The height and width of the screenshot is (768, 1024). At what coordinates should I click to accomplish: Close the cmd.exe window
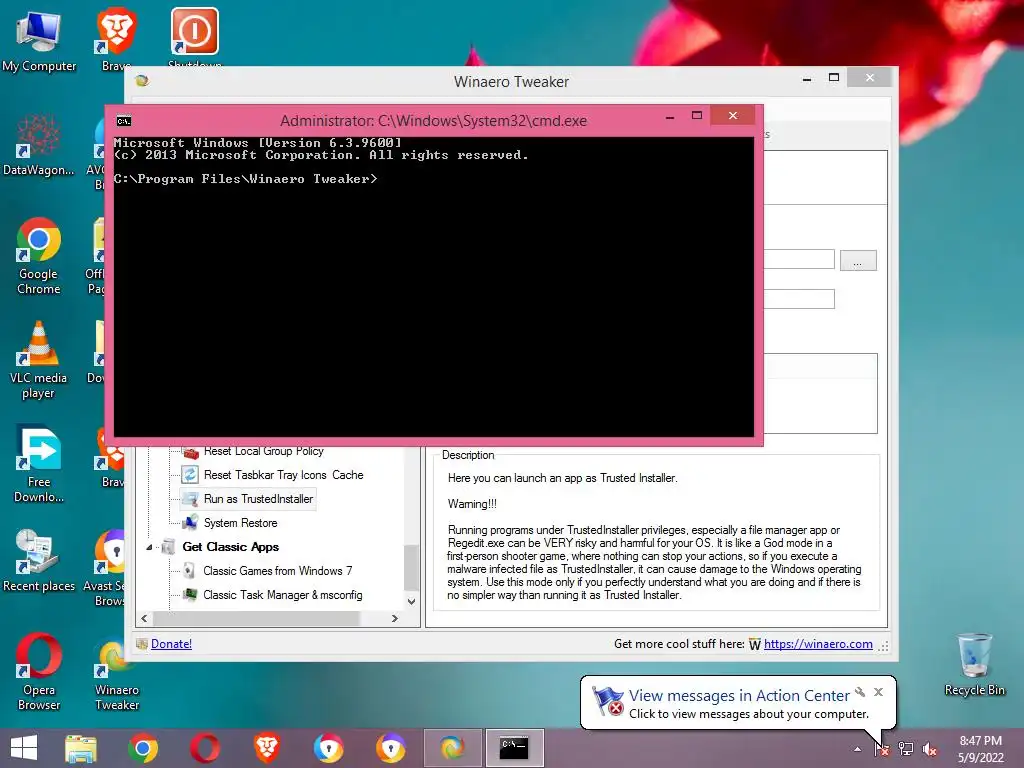pos(733,116)
